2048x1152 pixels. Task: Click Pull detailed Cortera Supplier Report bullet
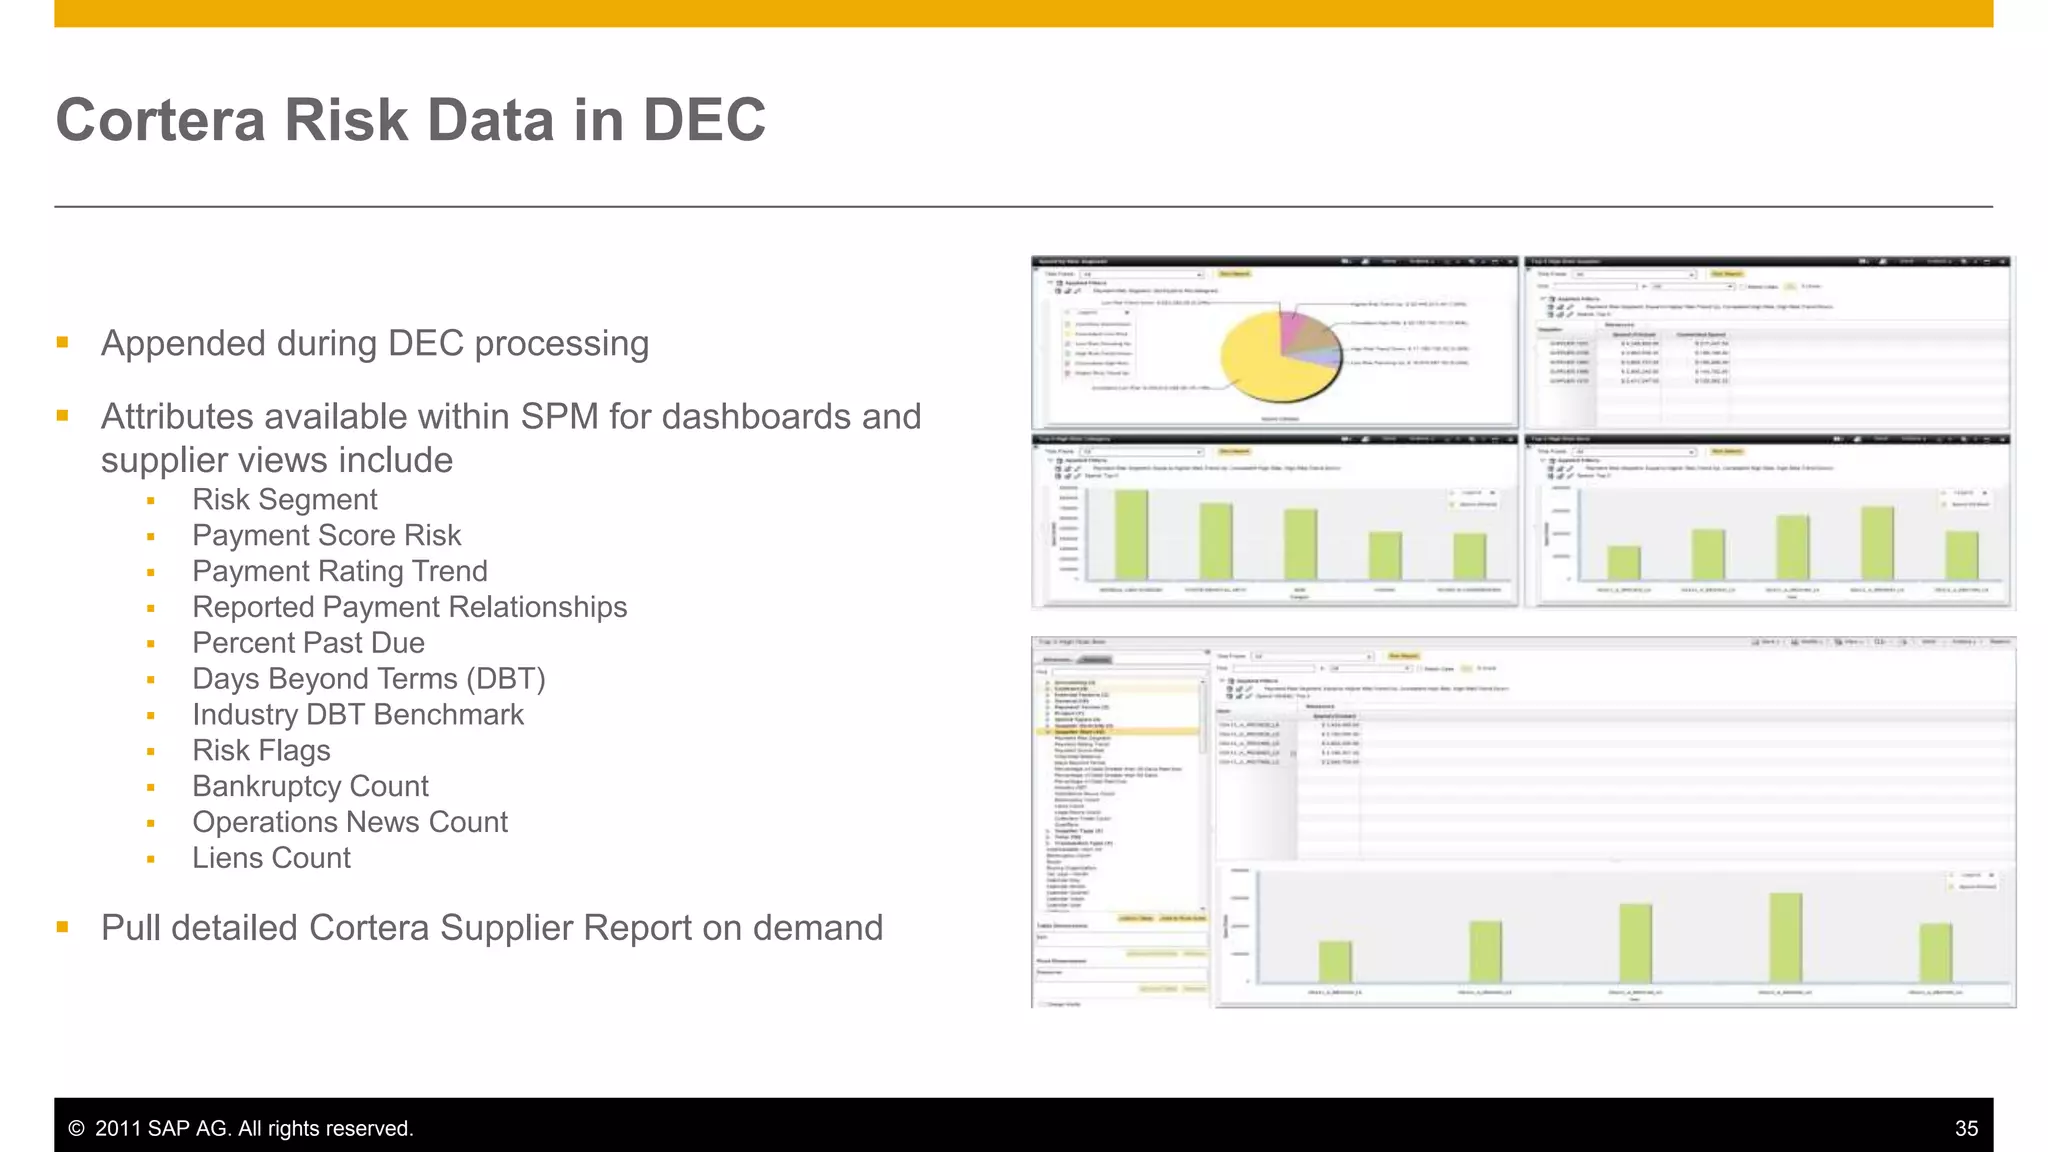492,928
